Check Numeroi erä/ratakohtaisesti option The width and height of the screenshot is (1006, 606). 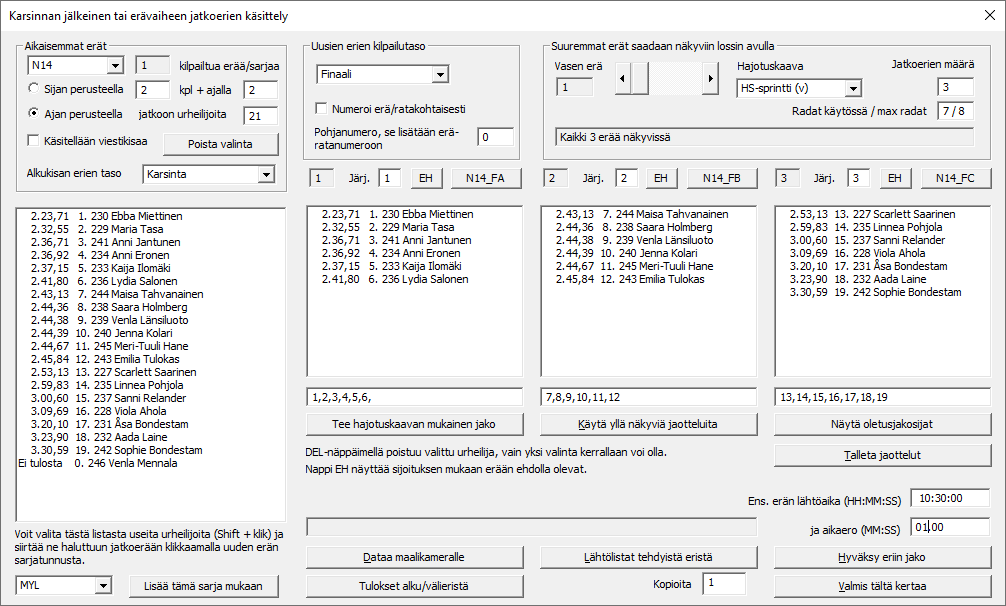pos(322,109)
